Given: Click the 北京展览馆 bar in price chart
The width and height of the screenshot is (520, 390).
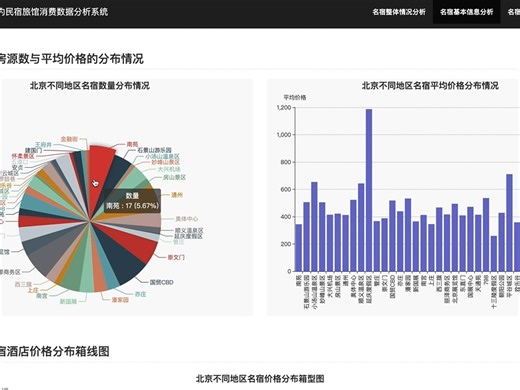Looking at the screenshot, I should coord(455,238).
